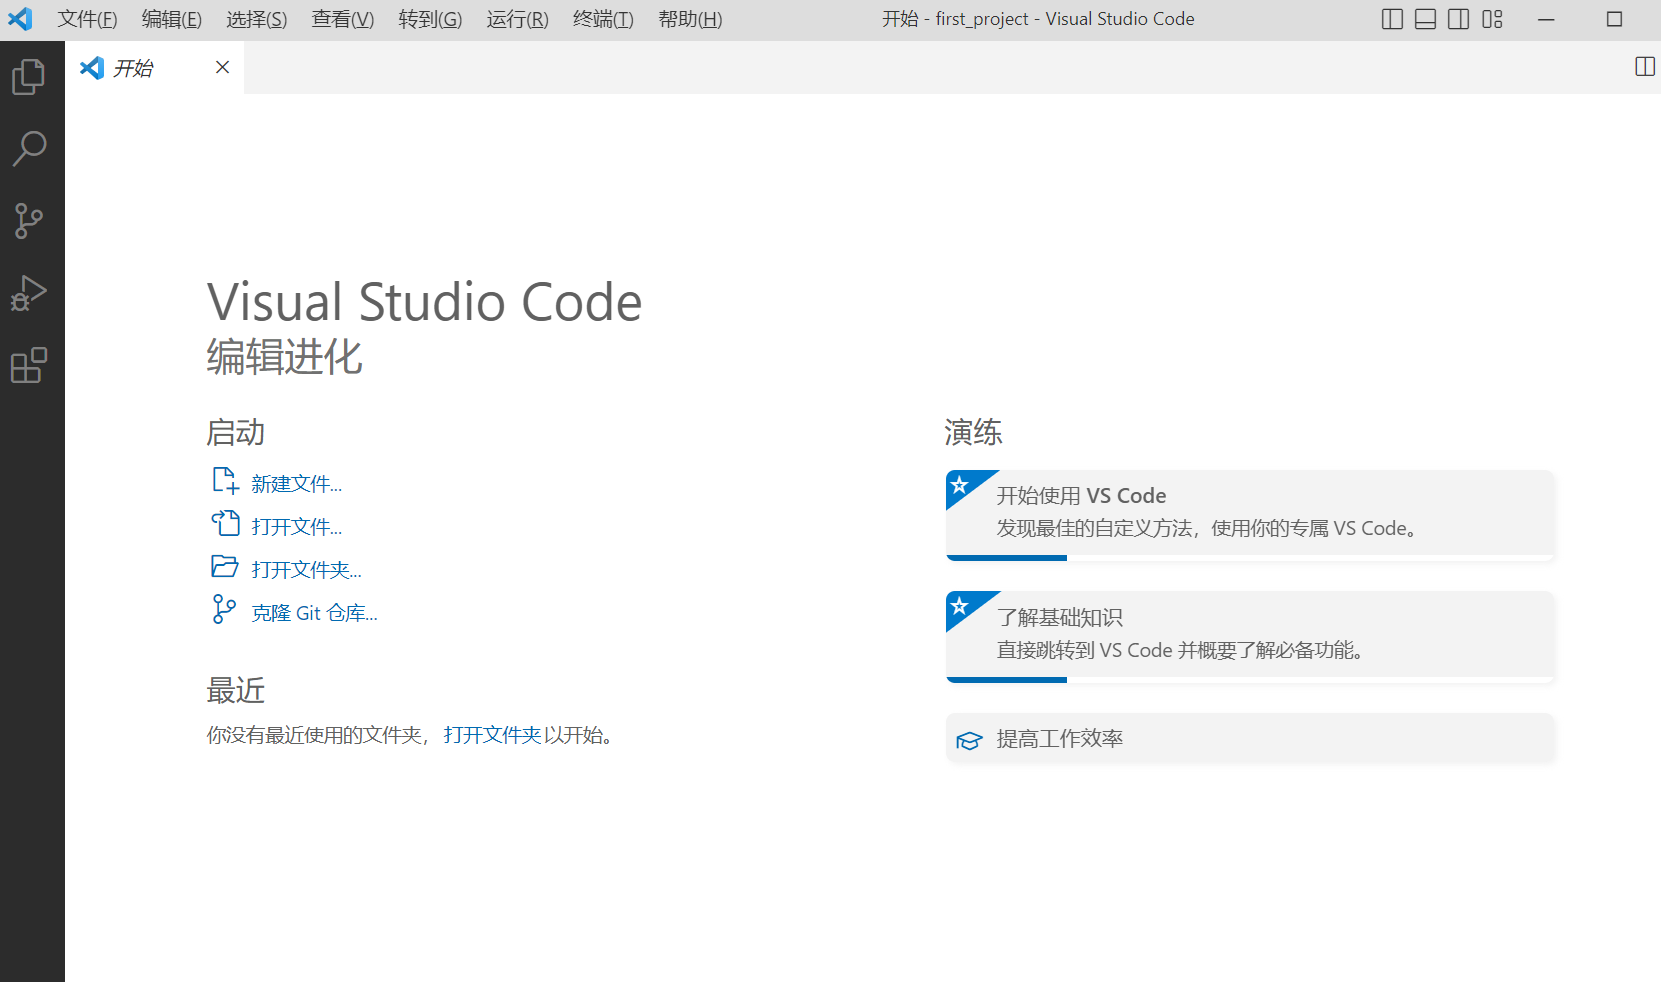Toggle bottom panel layout icon
This screenshot has width=1661, height=982.
tap(1426, 19)
